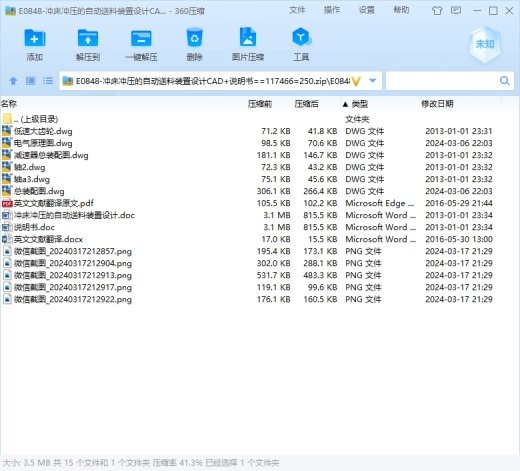Image resolution: width=520 pixels, height=471 pixels.
Task: Select the 减速器总装配图.dwg row
Action: point(247,155)
